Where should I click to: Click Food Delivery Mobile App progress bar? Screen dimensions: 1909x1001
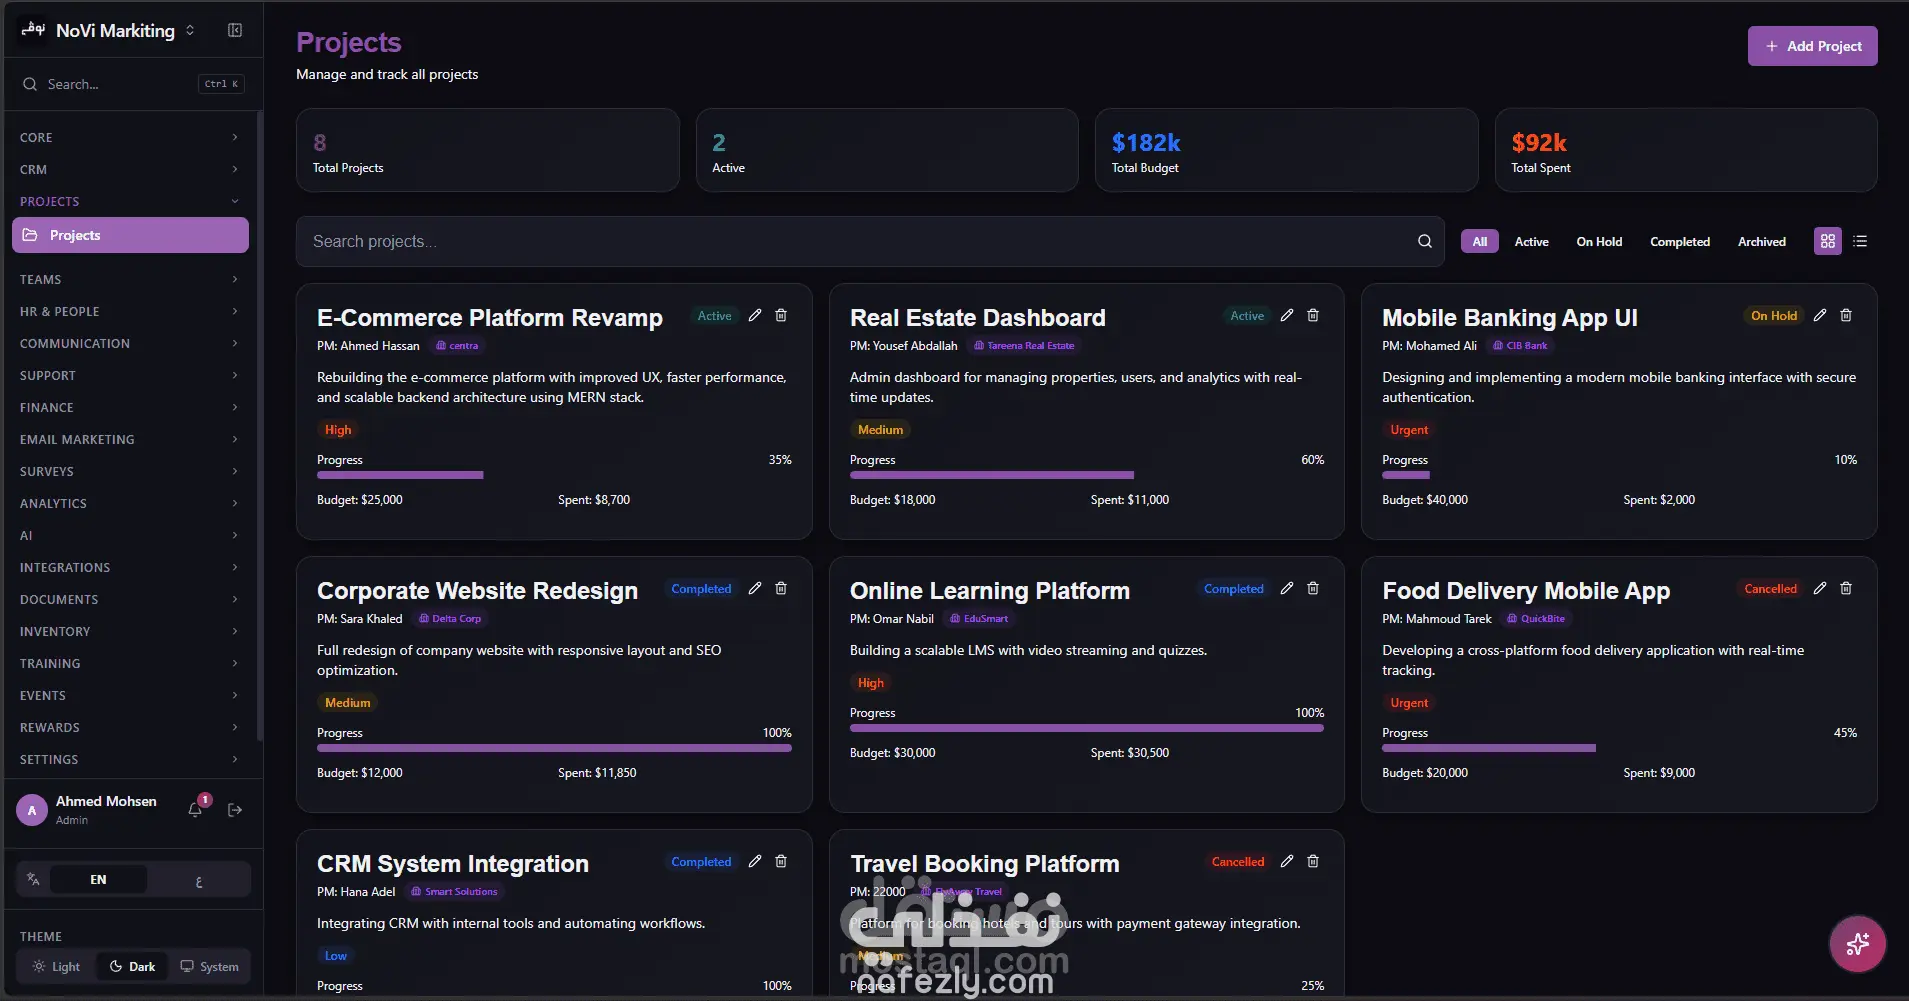[x=1619, y=748]
